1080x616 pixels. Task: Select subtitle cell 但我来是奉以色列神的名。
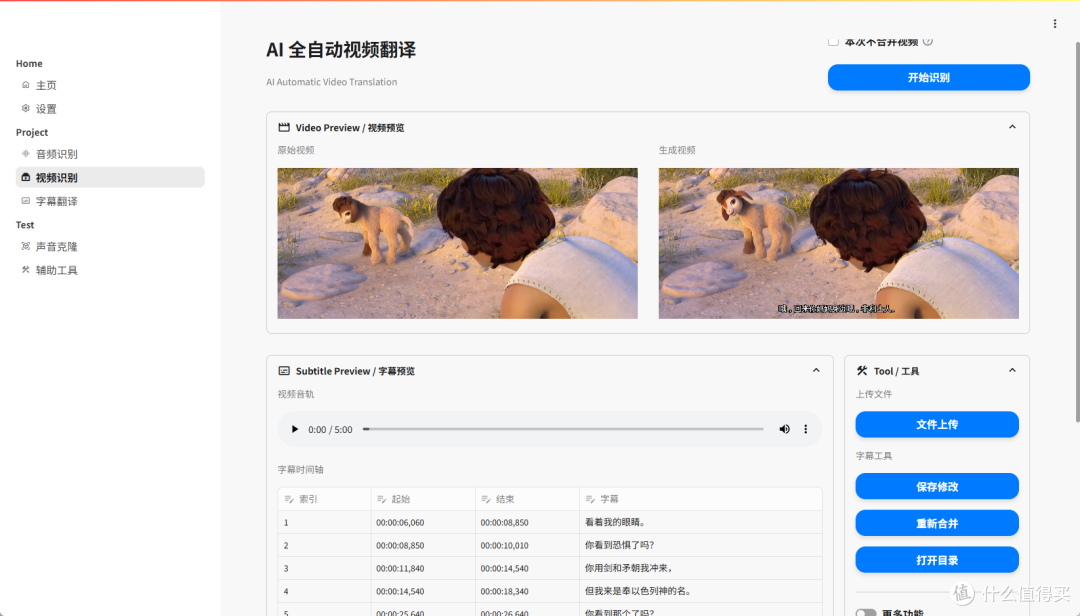700,591
